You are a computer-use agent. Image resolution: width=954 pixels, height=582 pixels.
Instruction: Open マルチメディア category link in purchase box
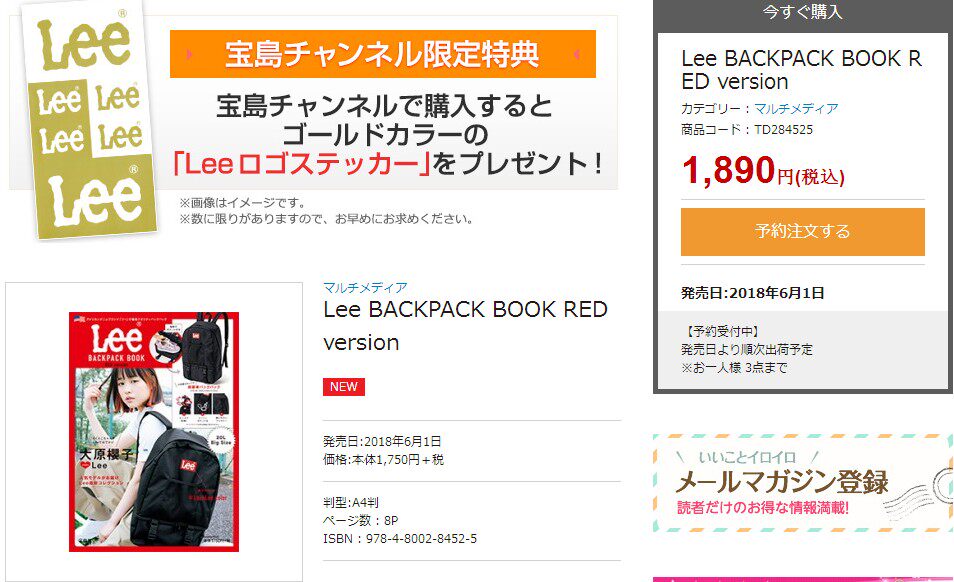tap(796, 108)
